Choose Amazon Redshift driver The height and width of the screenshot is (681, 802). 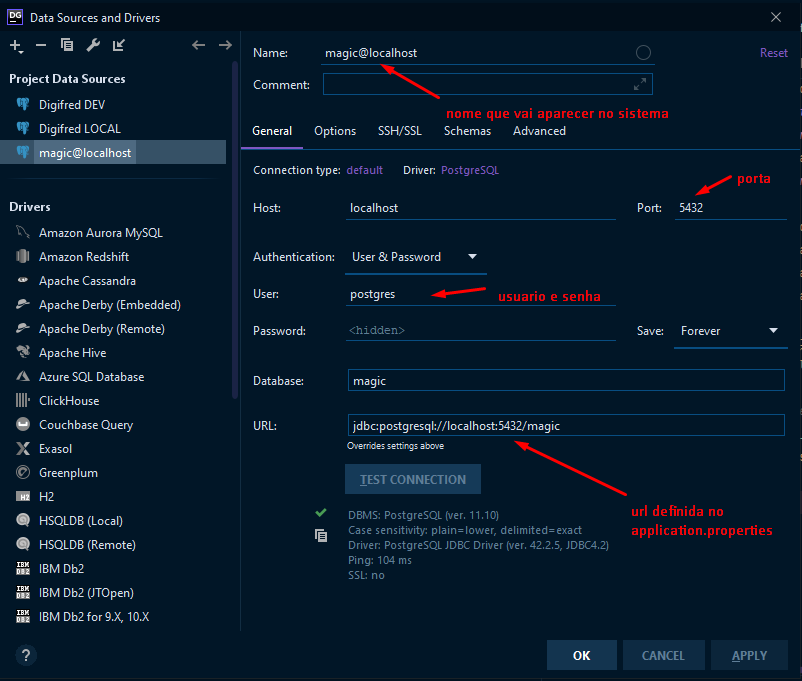point(113,257)
